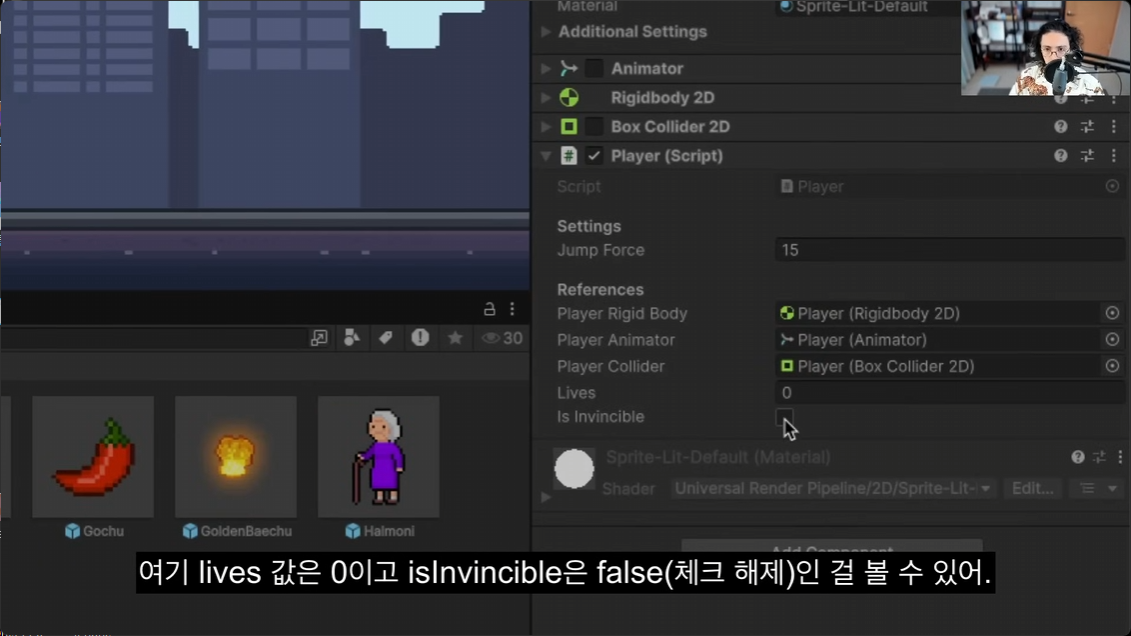Expand the Rigidbody 2D component
The image size is (1131, 636).
click(546, 97)
